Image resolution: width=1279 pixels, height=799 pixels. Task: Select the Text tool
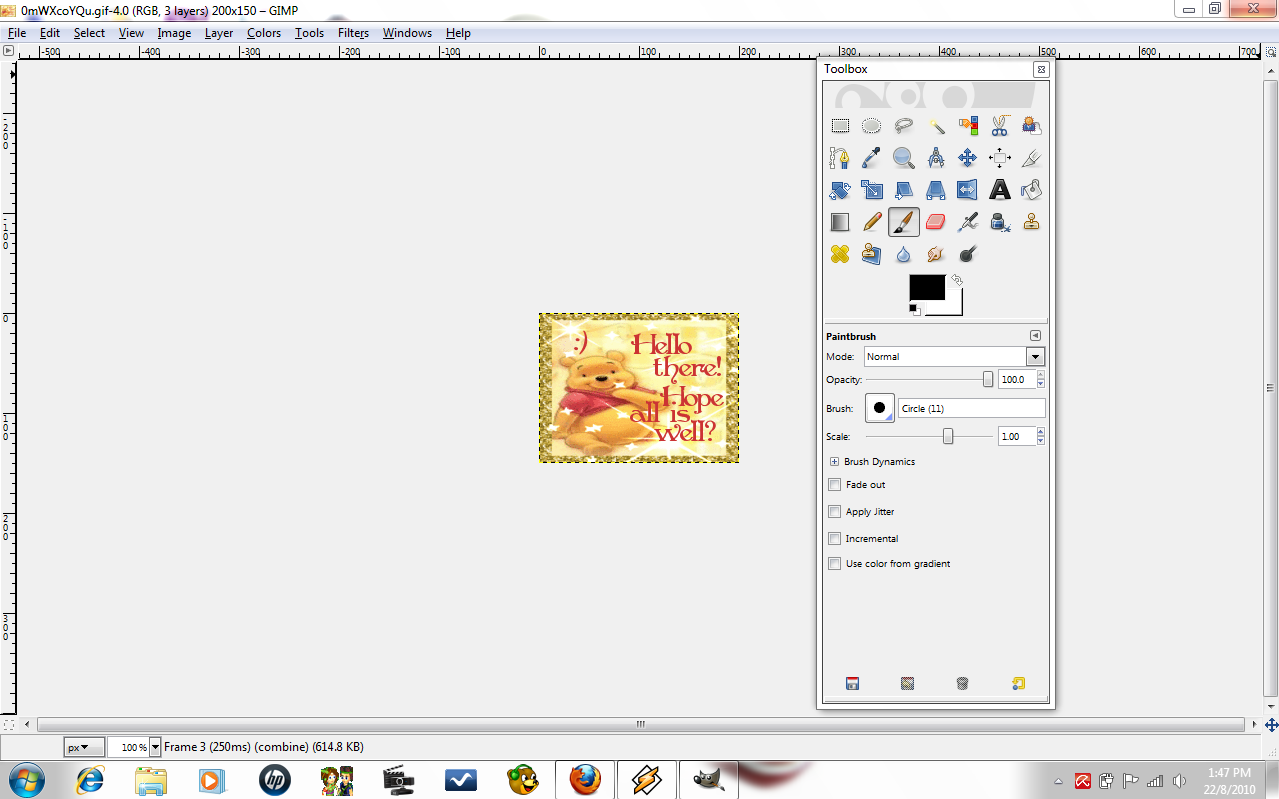point(1000,190)
